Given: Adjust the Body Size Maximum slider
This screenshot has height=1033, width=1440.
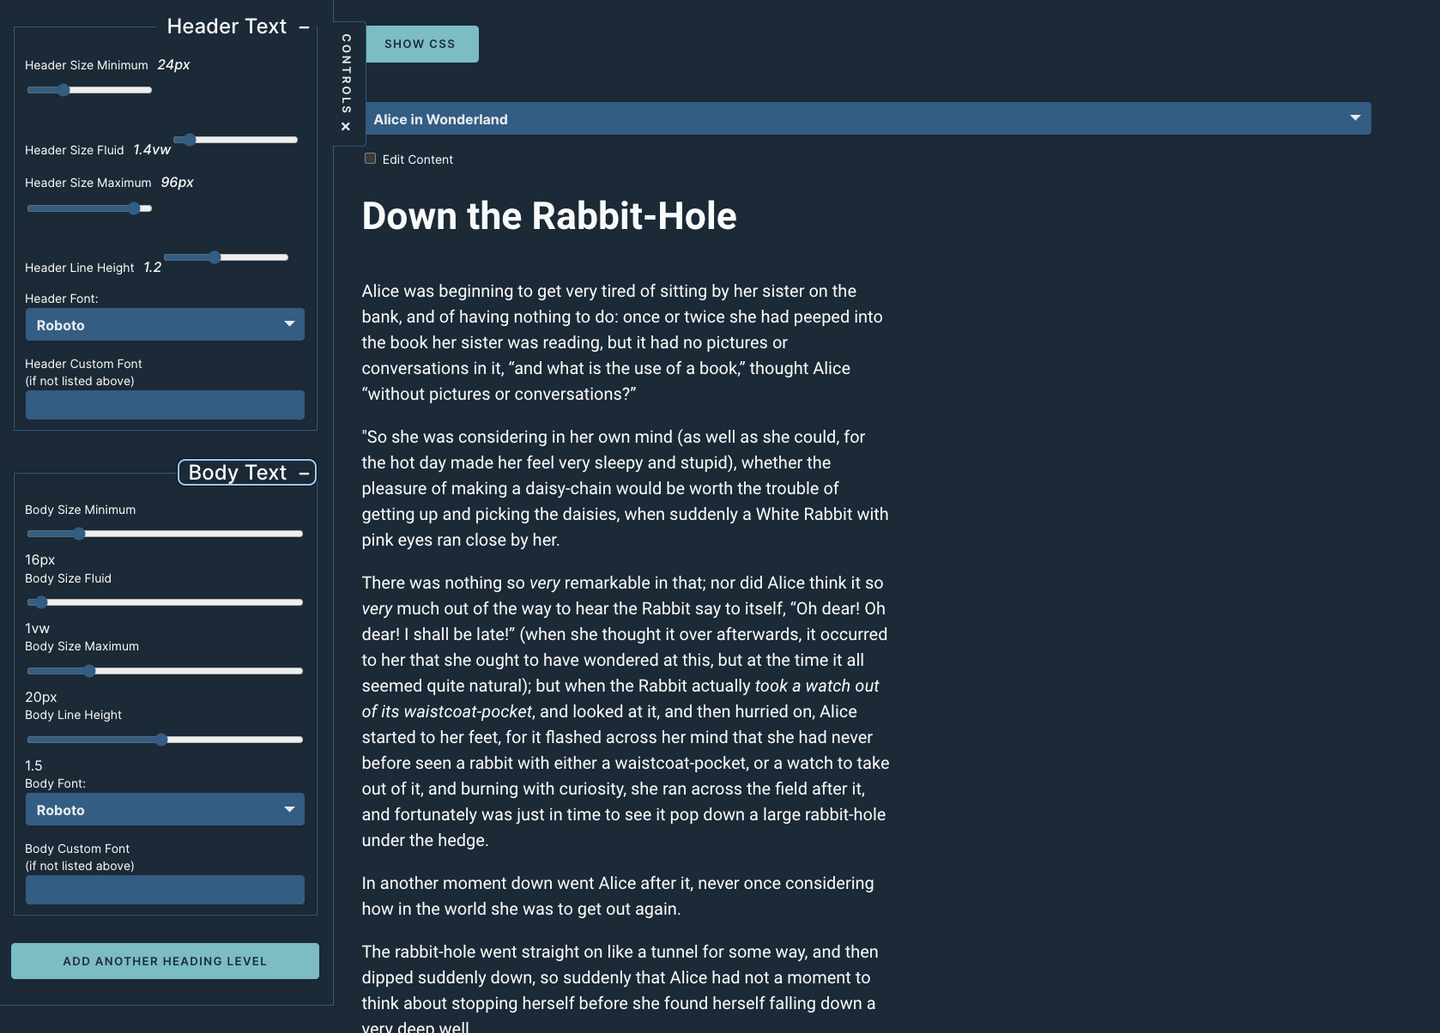Looking at the screenshot, I should tap(165, 671).
